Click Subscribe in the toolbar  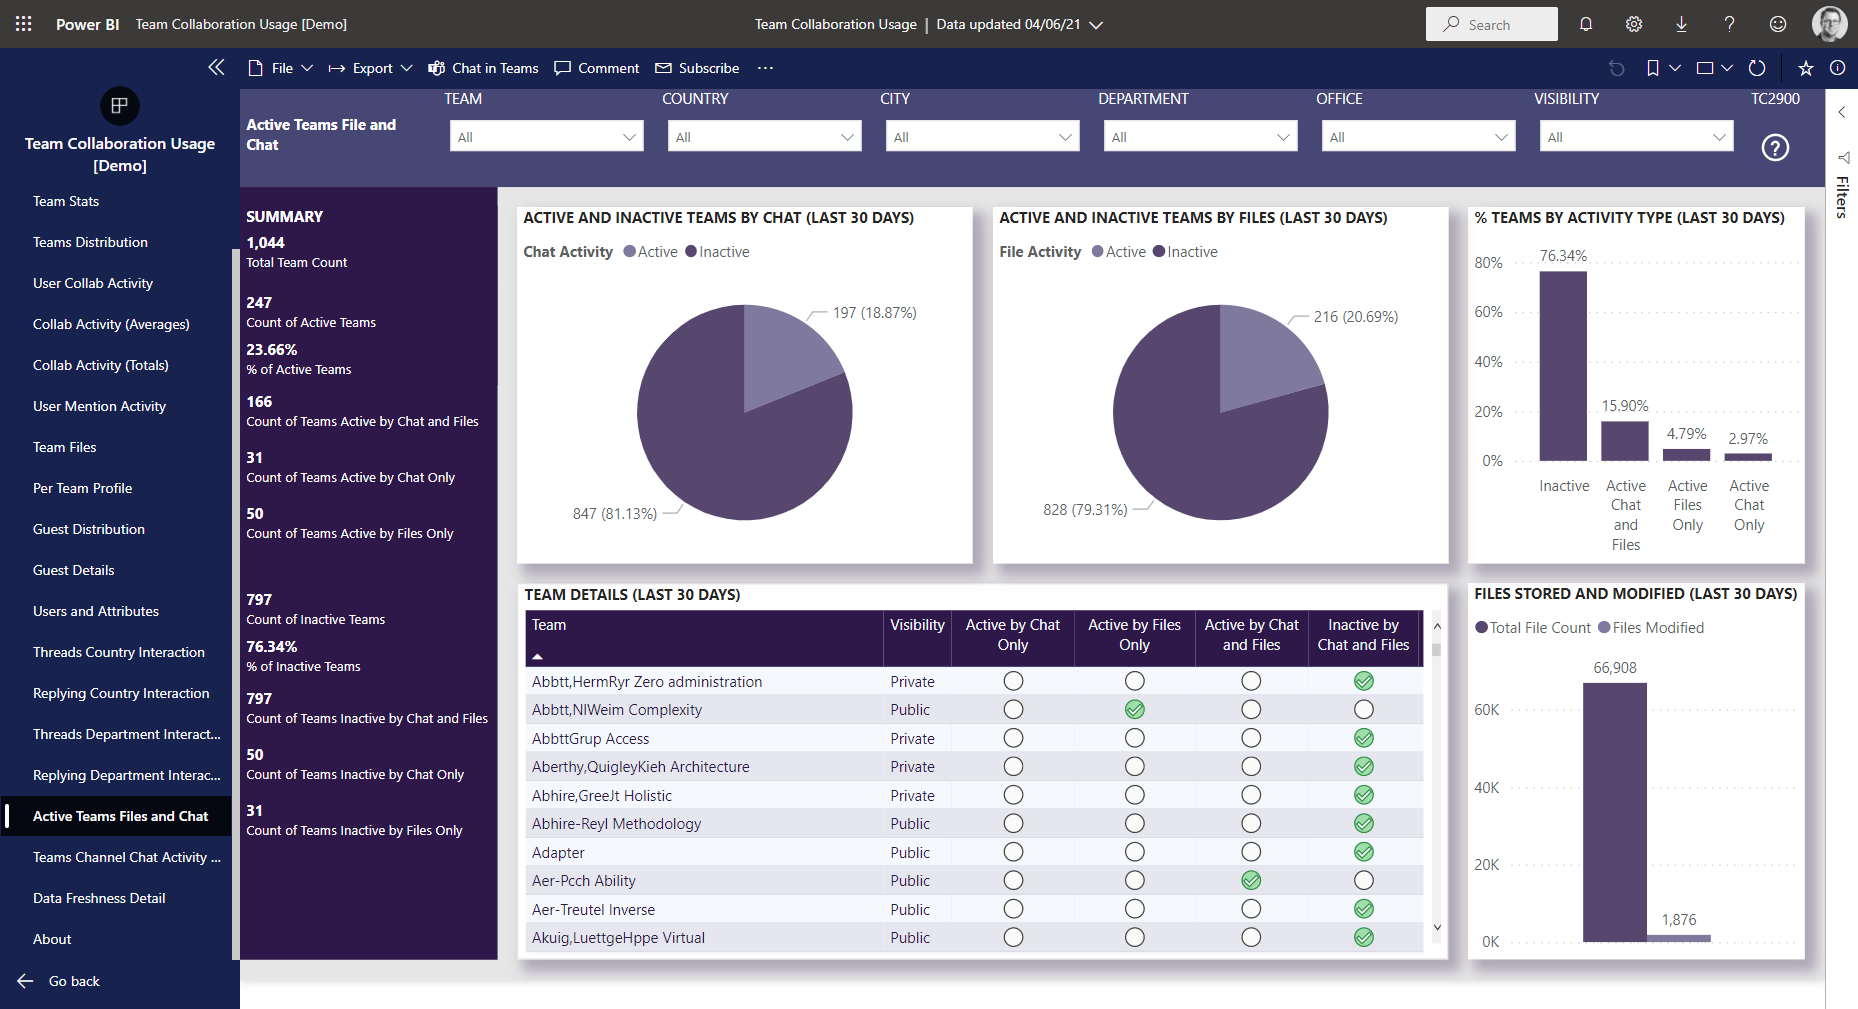(x=697, y=68)
